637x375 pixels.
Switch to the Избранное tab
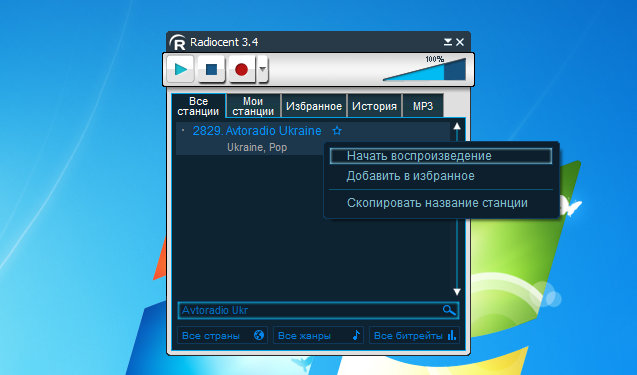(x=314, y=106)
